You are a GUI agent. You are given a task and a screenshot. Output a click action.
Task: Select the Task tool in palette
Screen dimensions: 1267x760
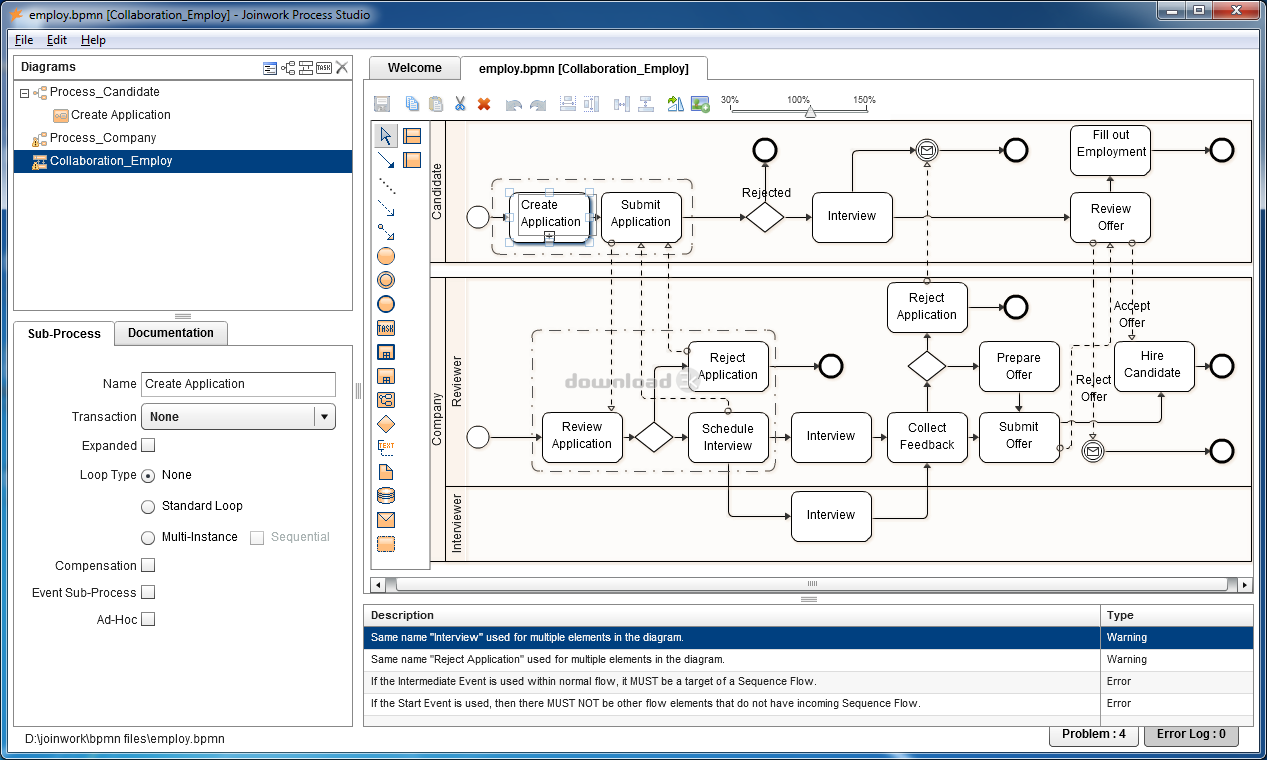386,328
